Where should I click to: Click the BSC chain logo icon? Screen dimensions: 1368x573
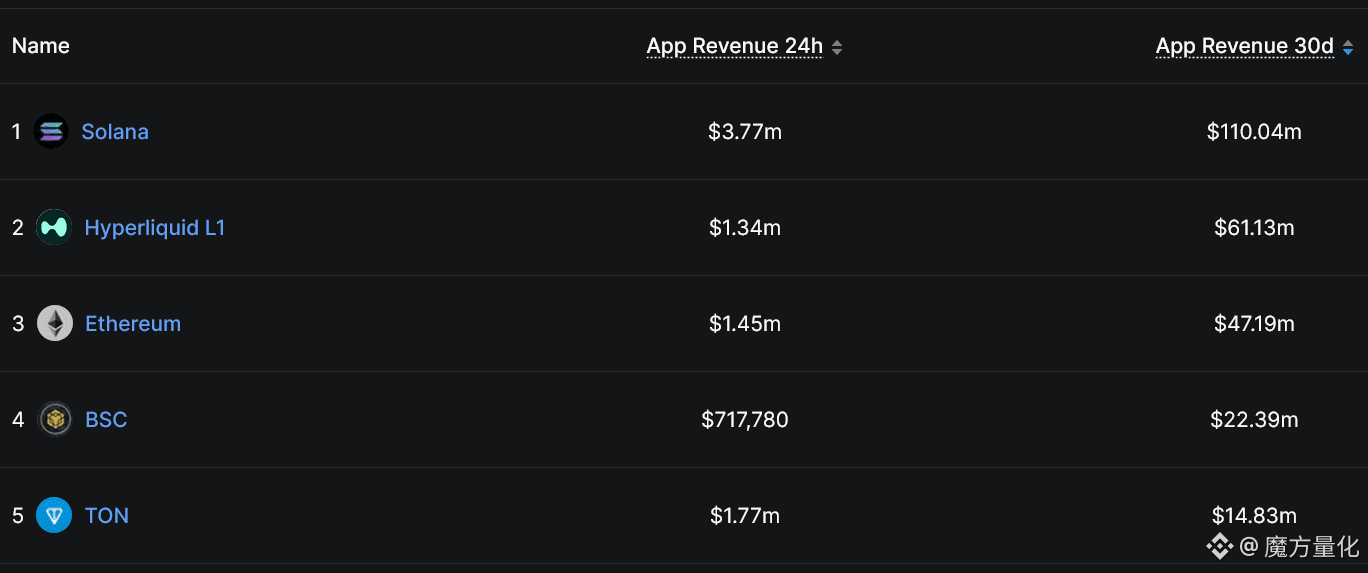55,419
